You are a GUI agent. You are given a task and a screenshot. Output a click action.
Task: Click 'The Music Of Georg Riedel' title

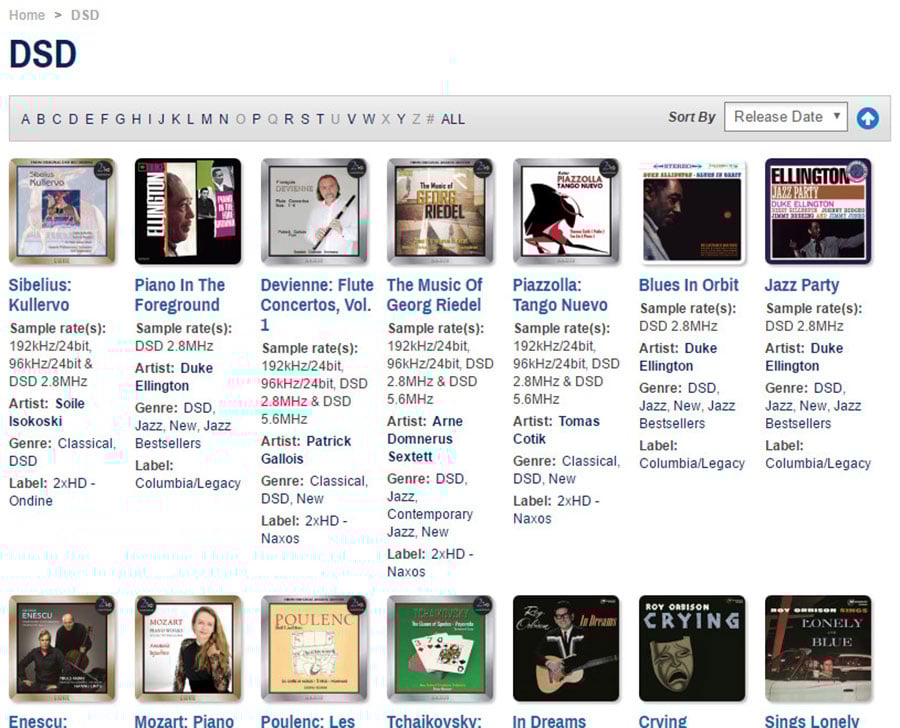point(435,295)
